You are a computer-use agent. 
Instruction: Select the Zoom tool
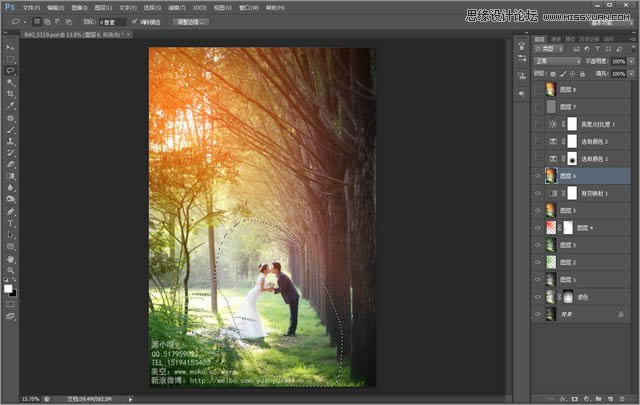tap(11, 270)
